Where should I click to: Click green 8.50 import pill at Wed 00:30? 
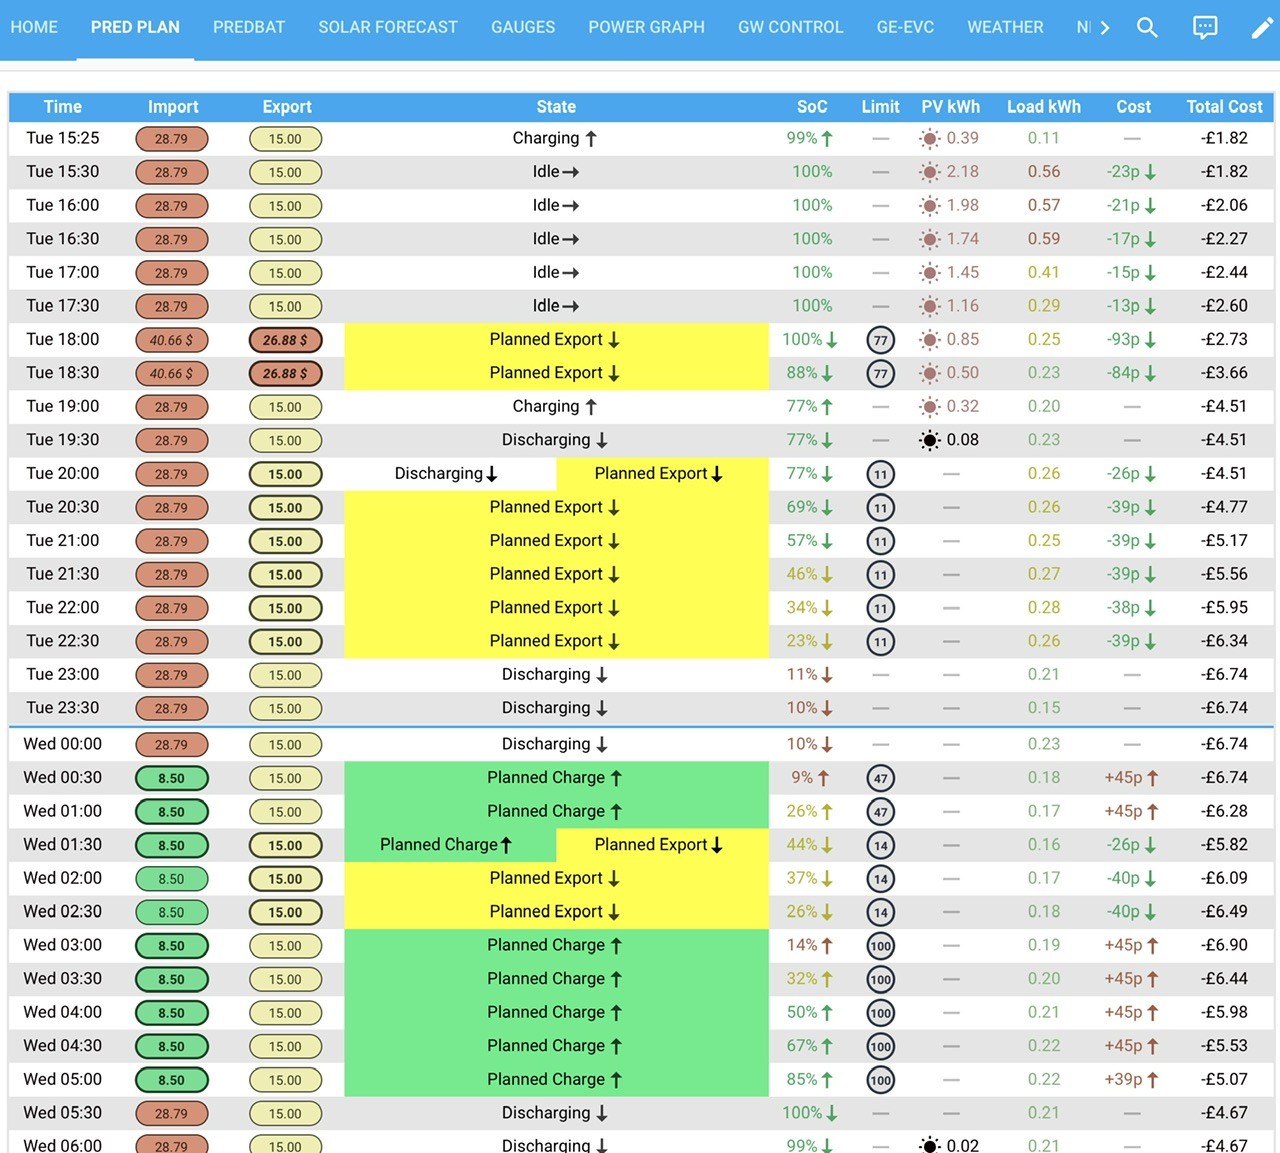172,778
